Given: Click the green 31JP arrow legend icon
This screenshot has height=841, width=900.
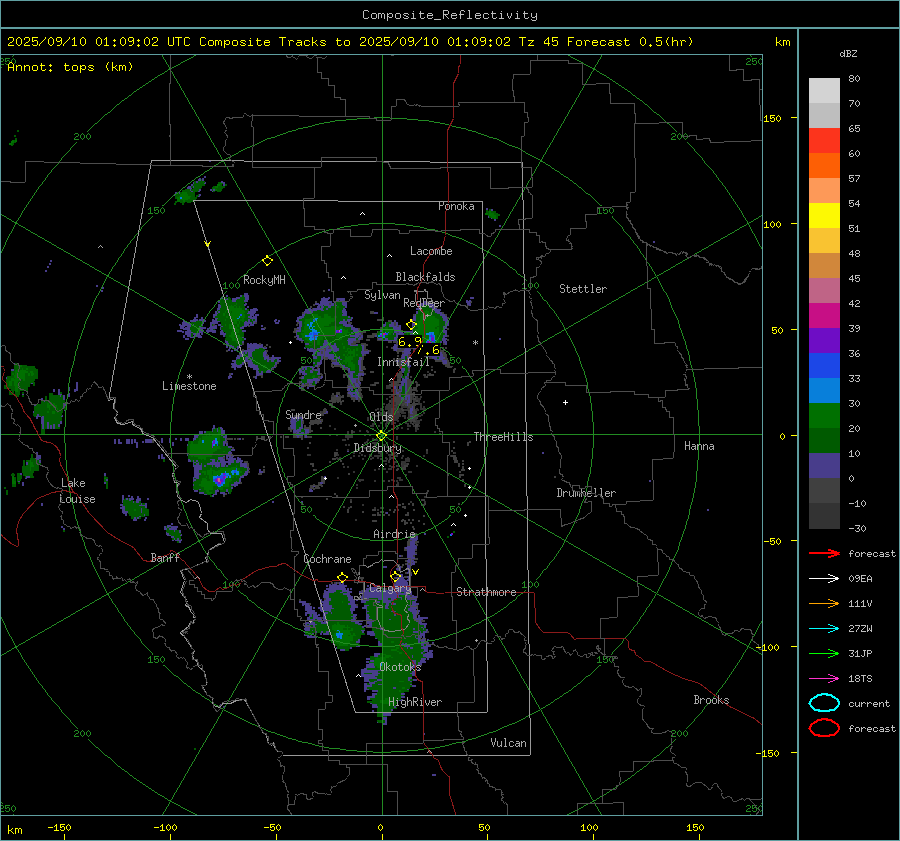Looking at the screenshot, I should tap(824, 653).
